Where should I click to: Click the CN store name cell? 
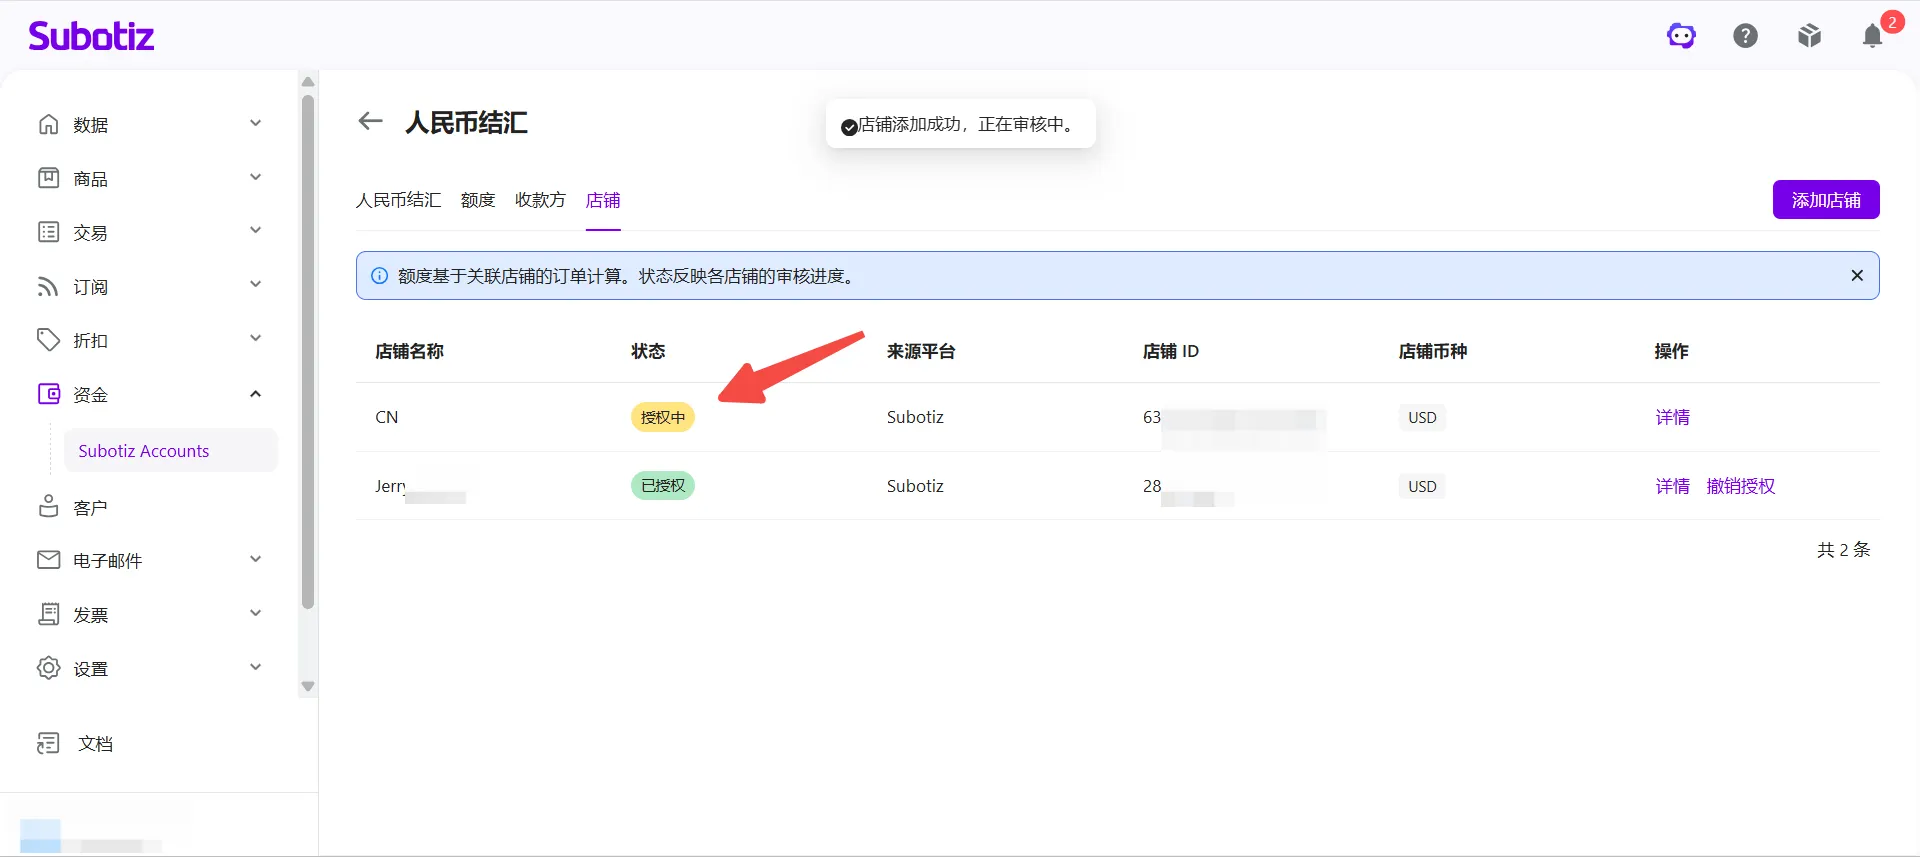tap(387, 417)
